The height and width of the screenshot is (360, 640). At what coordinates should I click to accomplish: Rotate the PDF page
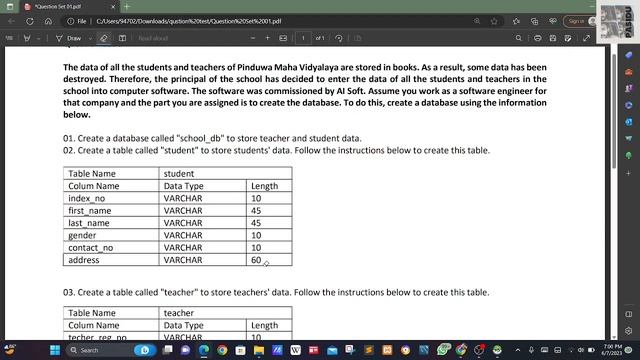(x=339, y=38)
